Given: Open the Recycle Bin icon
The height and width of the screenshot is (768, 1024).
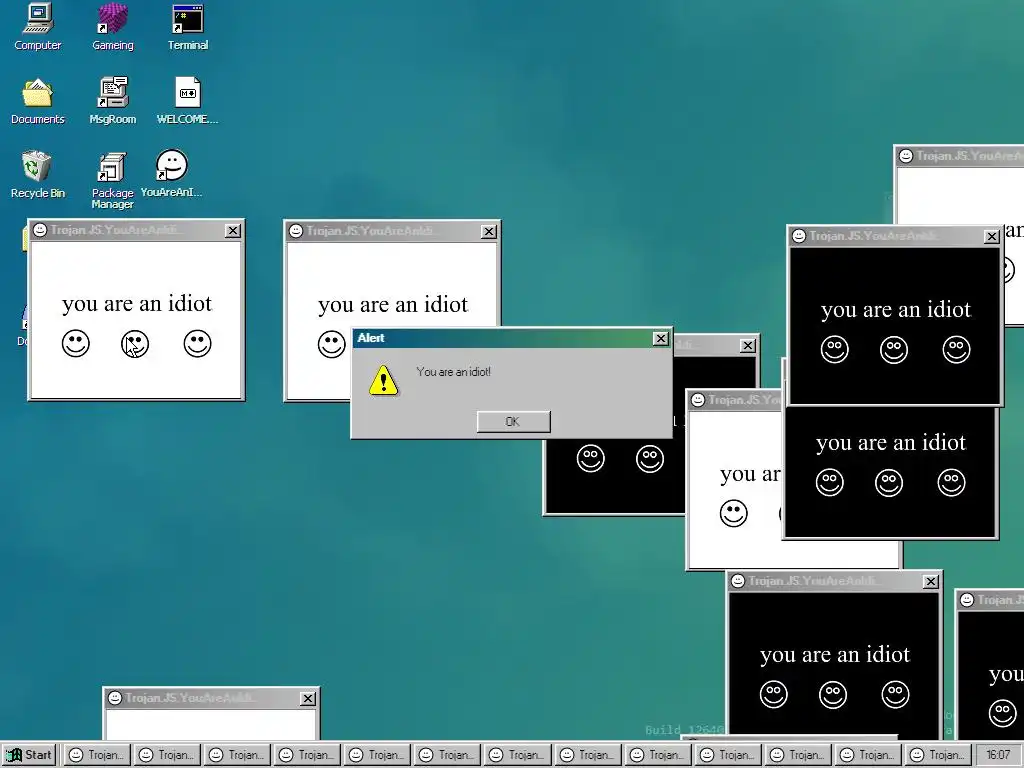Looking at the screenshot, I should (x=37, y=174).
